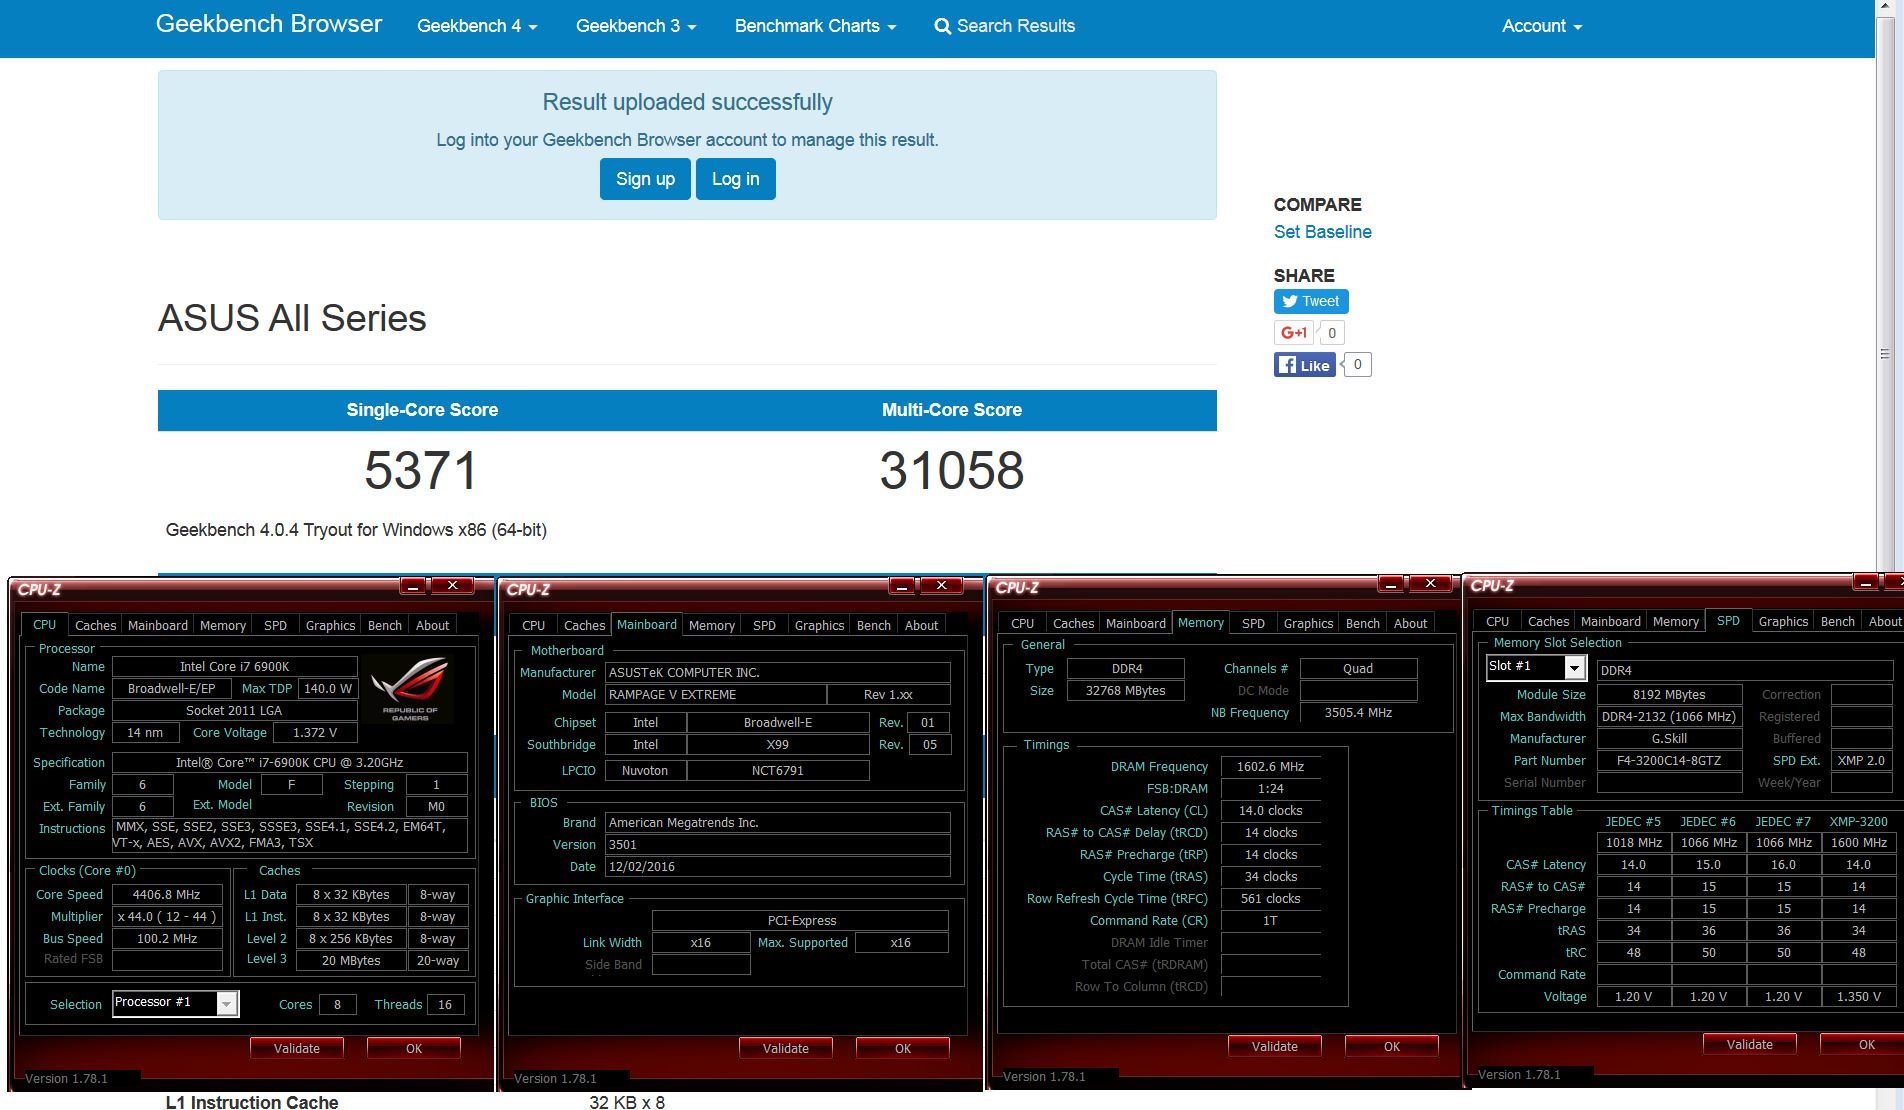Click the DRAM Frequency 1602.6 MHz value
The width and height of the screenshot is (1904, 1110).
click(1271, 766)
